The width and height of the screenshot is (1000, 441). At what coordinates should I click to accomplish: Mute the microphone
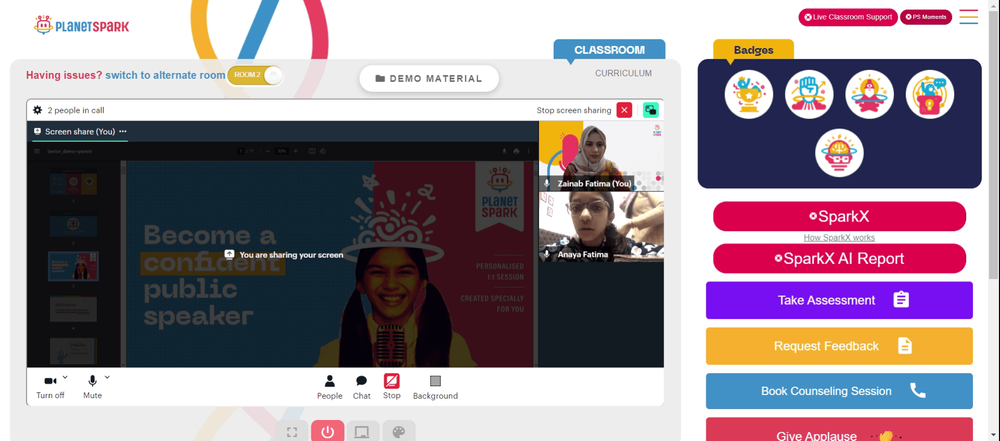click(x=92, y=387)
